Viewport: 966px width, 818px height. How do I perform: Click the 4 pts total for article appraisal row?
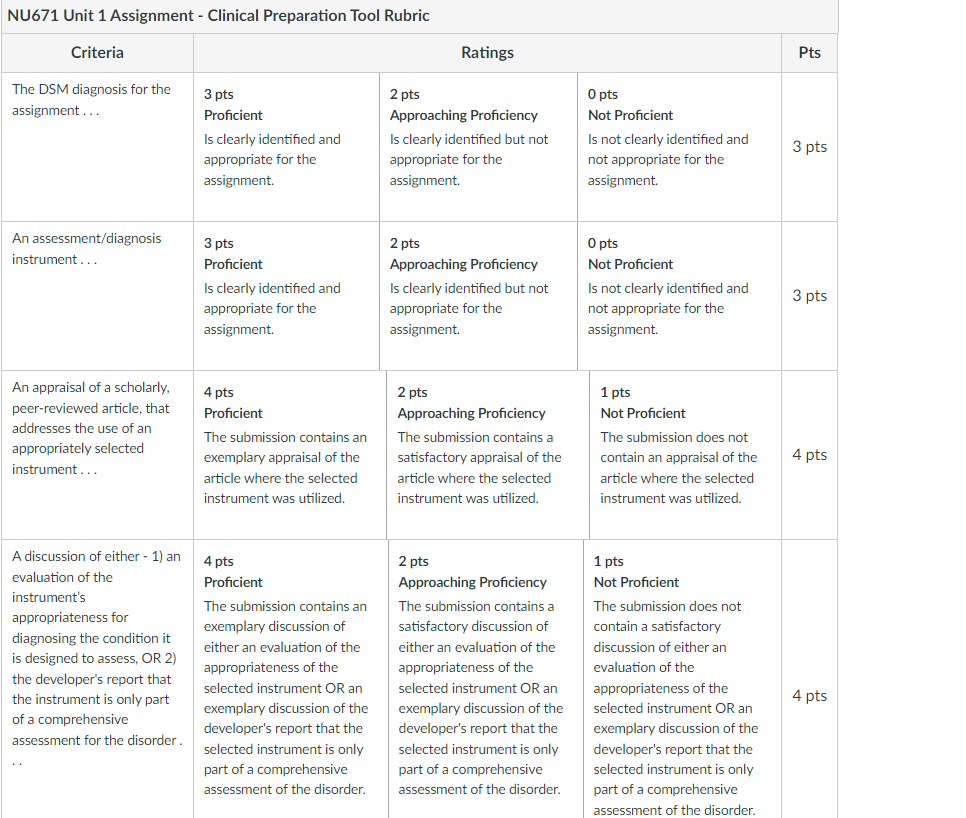[x=810, y=455]
